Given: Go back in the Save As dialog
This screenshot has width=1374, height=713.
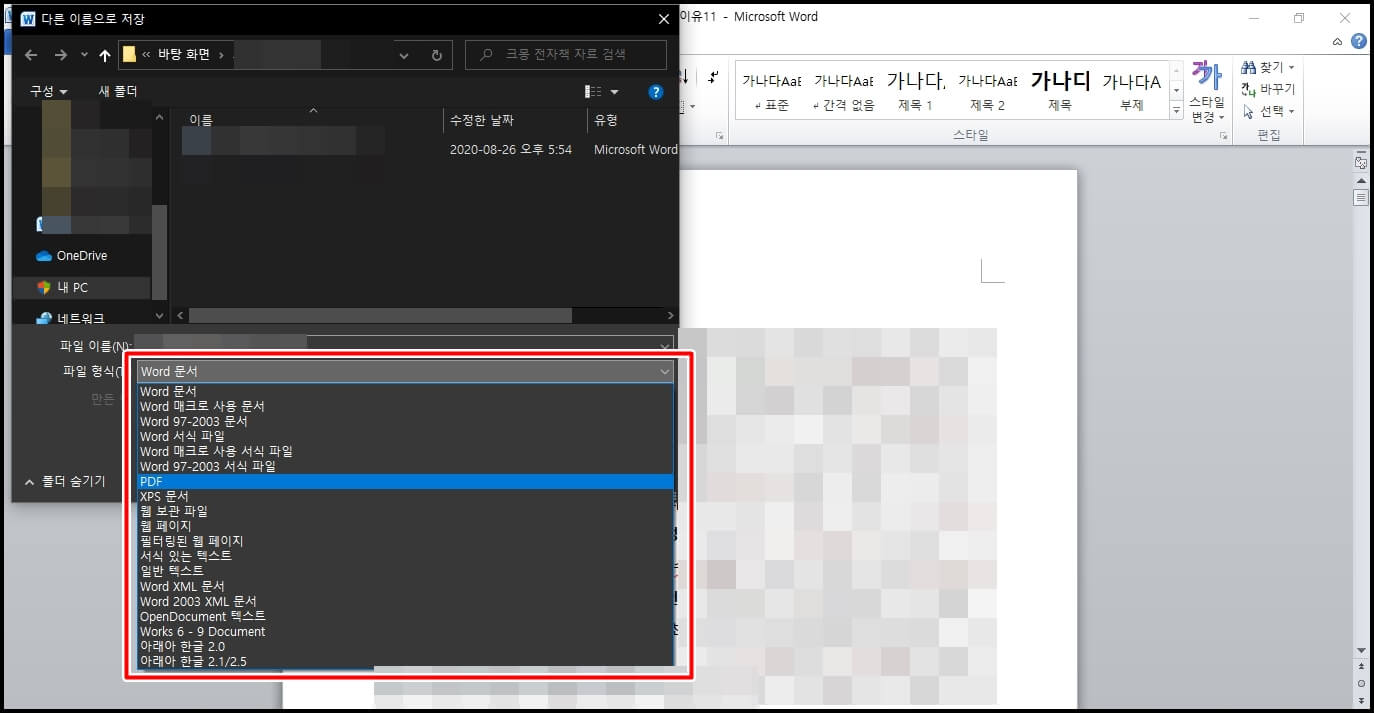Looking at the screenshot, I should [x=31, y=55].
